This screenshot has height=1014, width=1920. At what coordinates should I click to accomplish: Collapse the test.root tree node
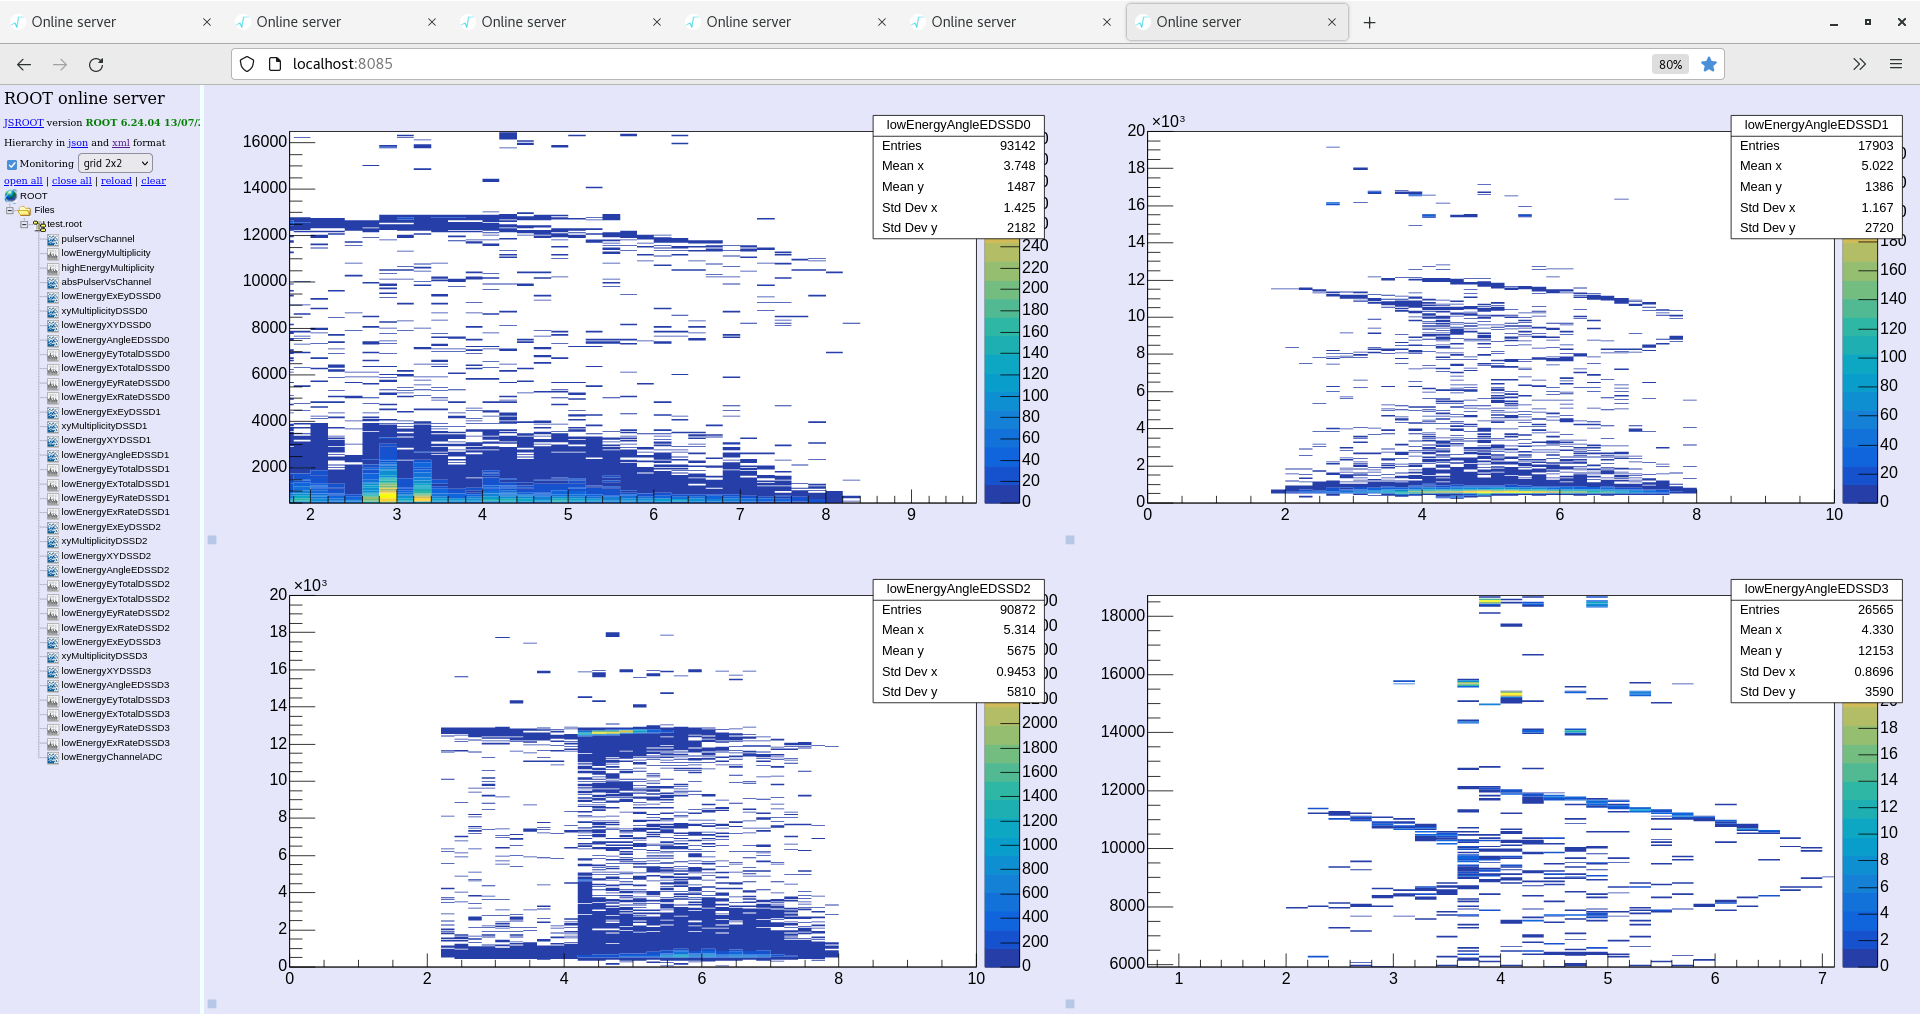click(x=24, y=223)
